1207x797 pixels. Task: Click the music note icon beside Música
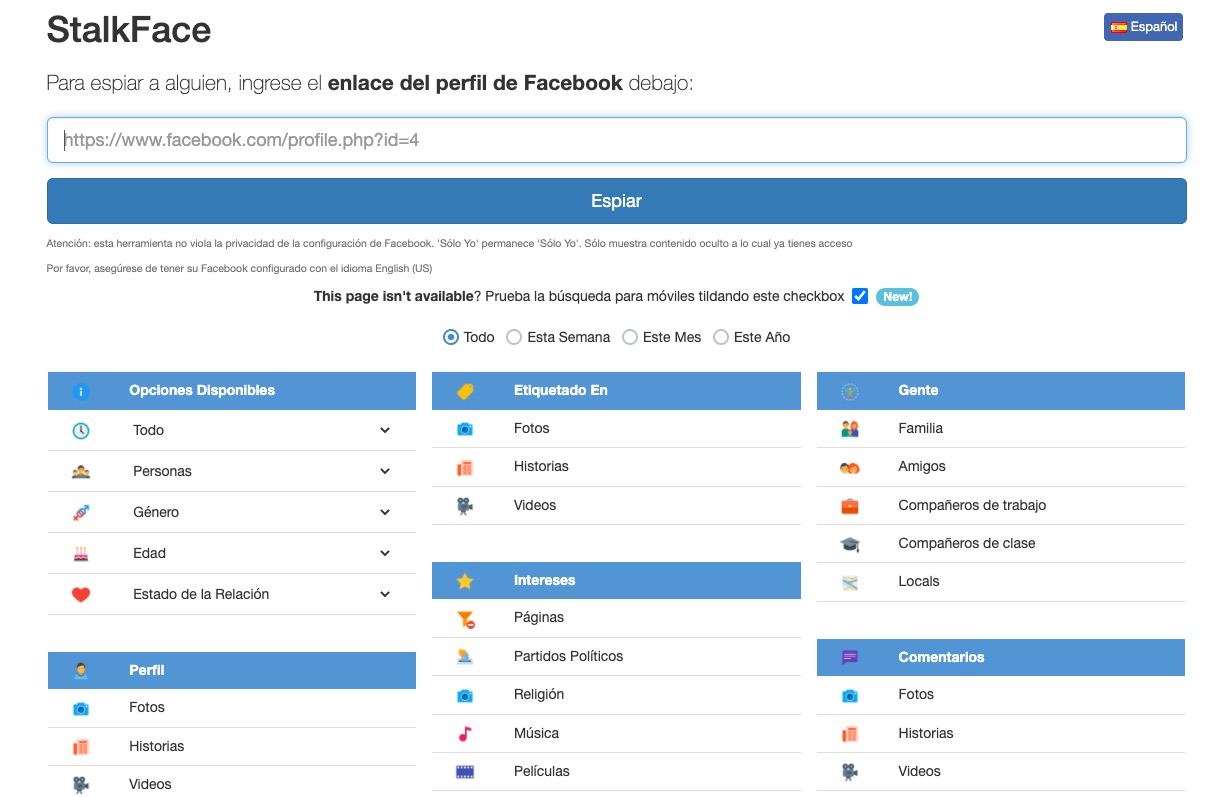[x=465, y=734]
